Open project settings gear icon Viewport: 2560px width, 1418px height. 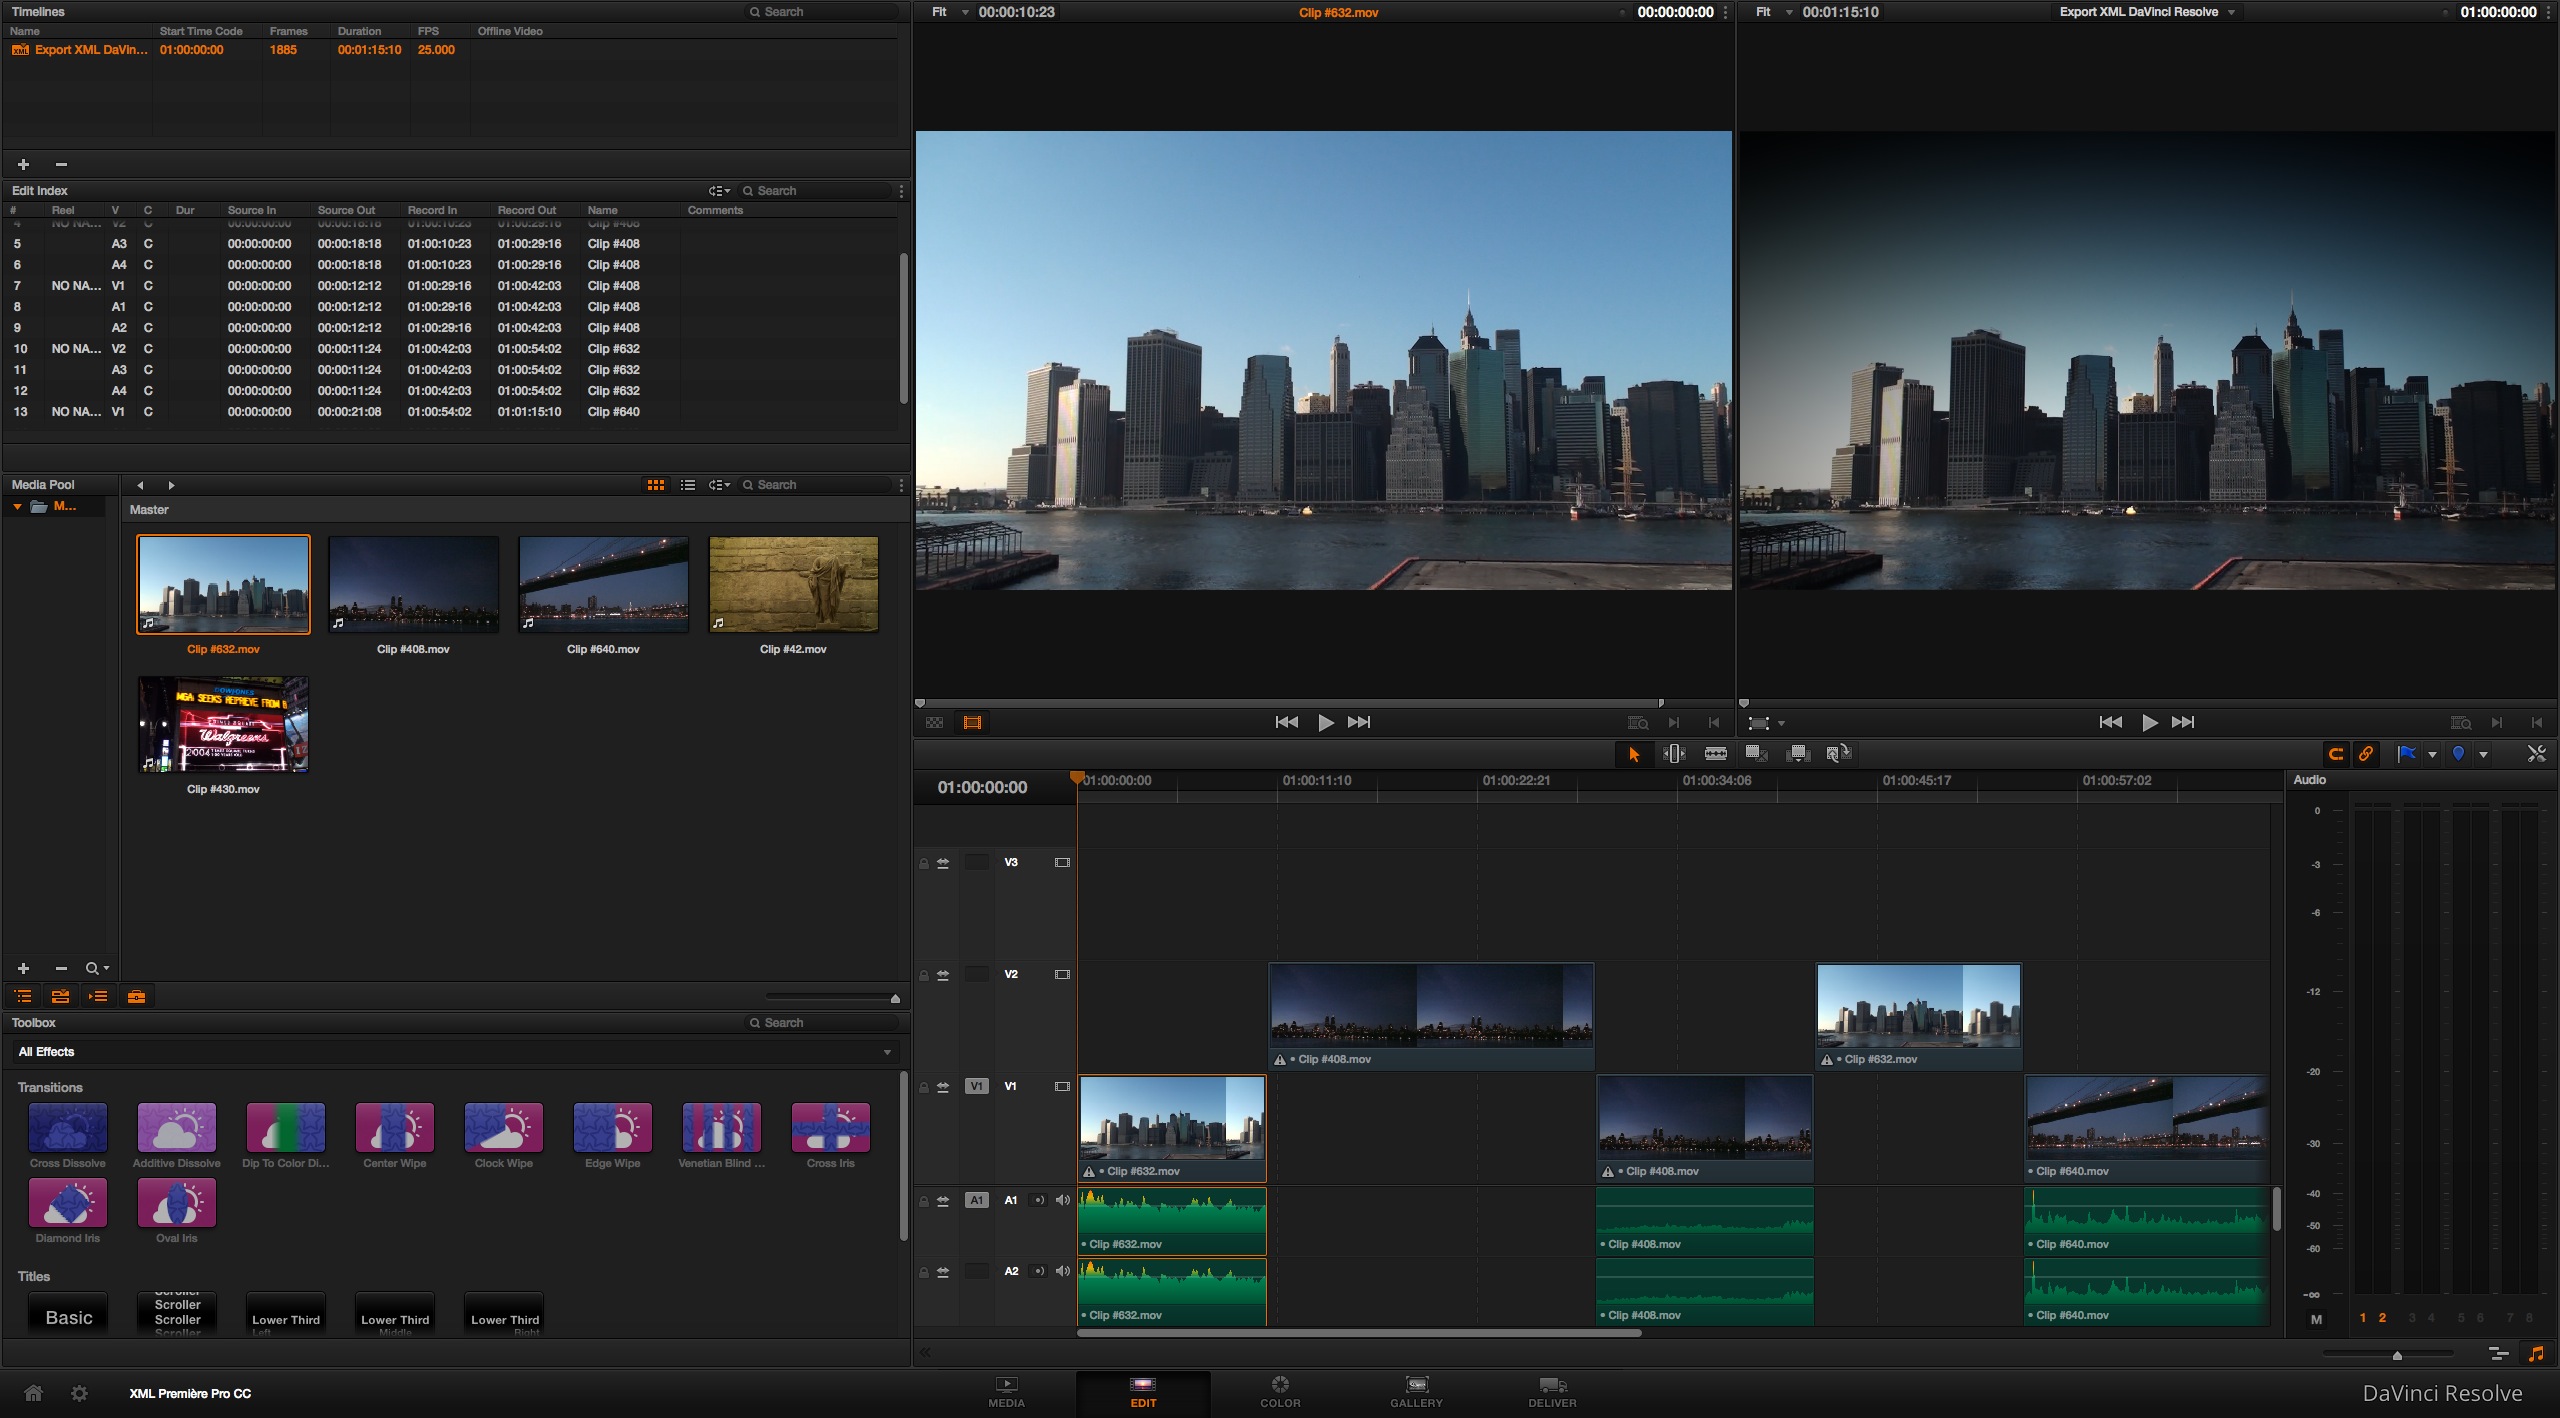pyautogui.click(x=79, y=1393)
